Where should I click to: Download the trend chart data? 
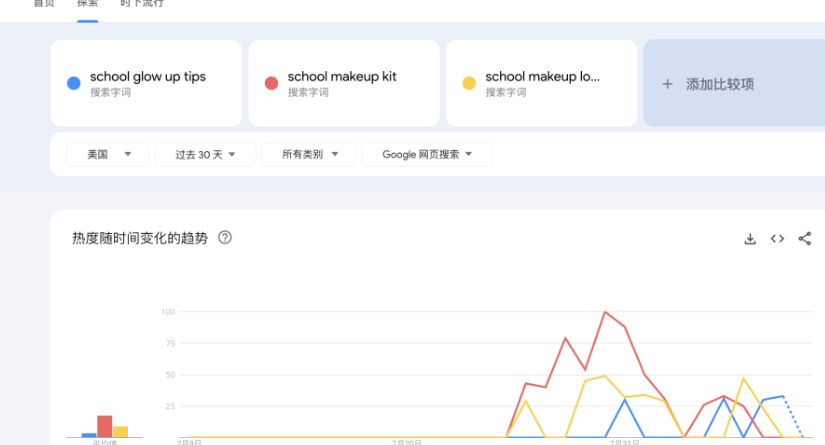750,238
